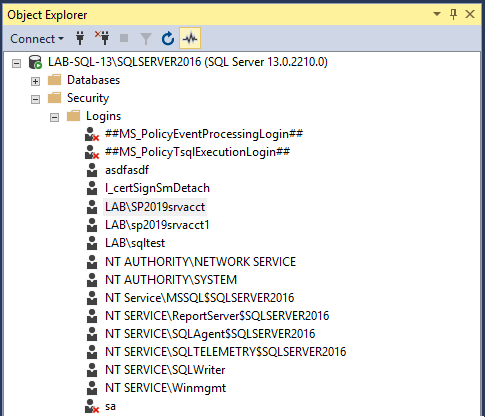
Task: Click the Stop square toolbar icon
Action: click(x=124, y=38)
